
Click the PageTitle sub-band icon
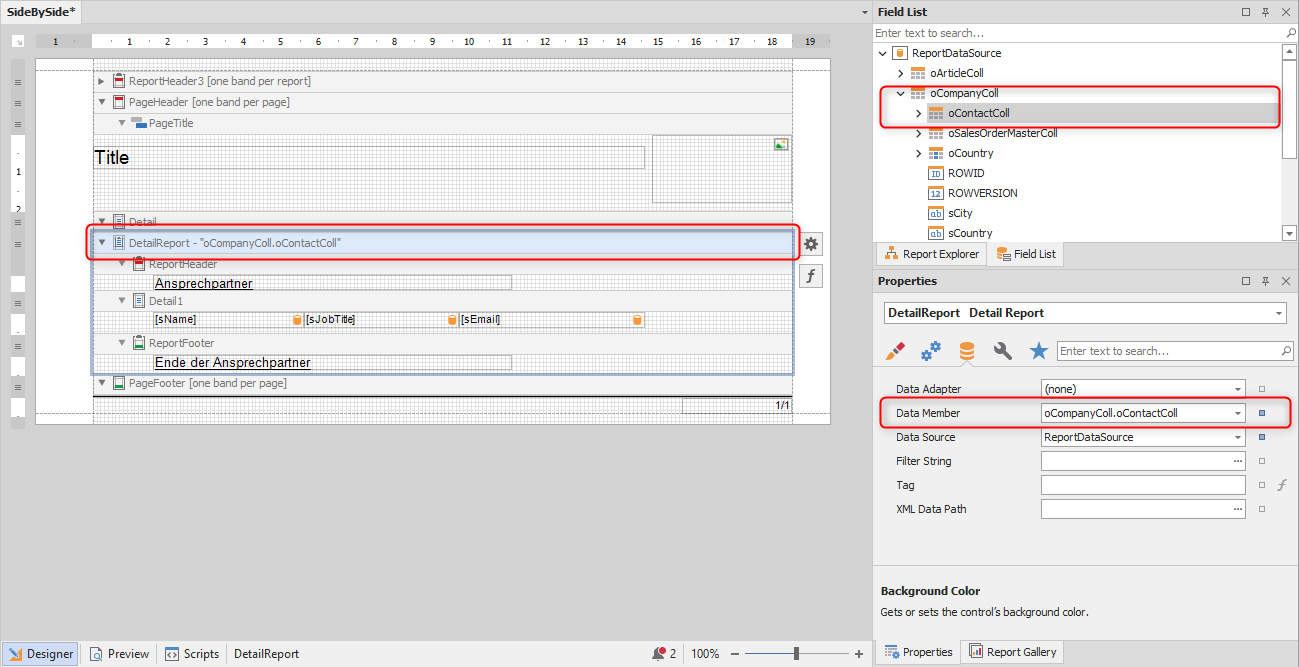click(x=138, y=123)
